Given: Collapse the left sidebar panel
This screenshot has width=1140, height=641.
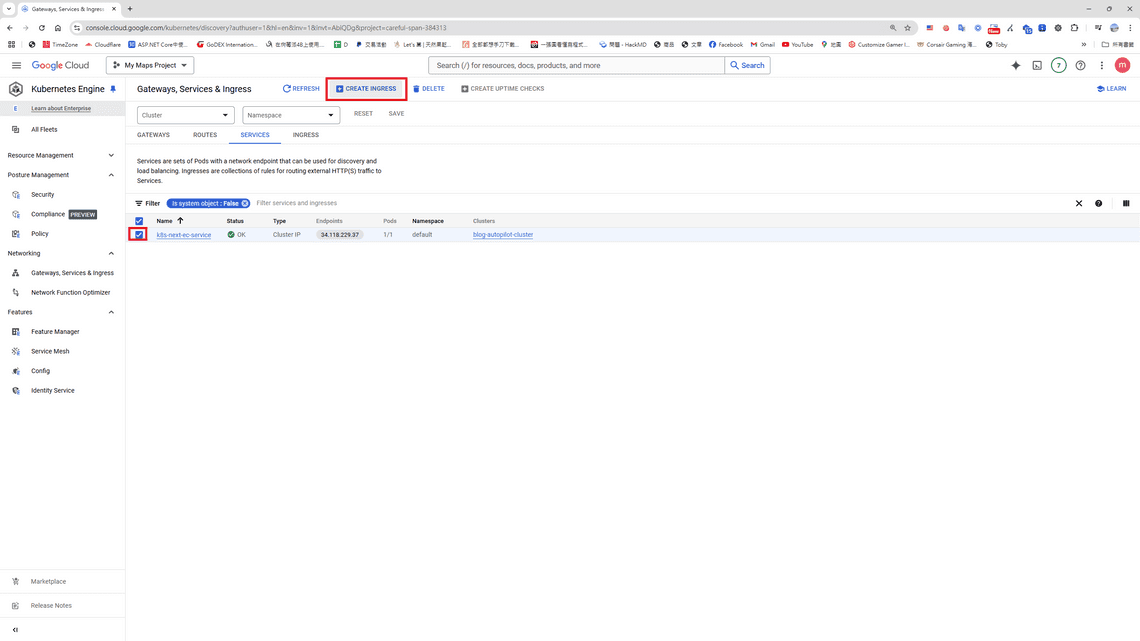Looking at the screenshot, I should (x=15, y=630).
